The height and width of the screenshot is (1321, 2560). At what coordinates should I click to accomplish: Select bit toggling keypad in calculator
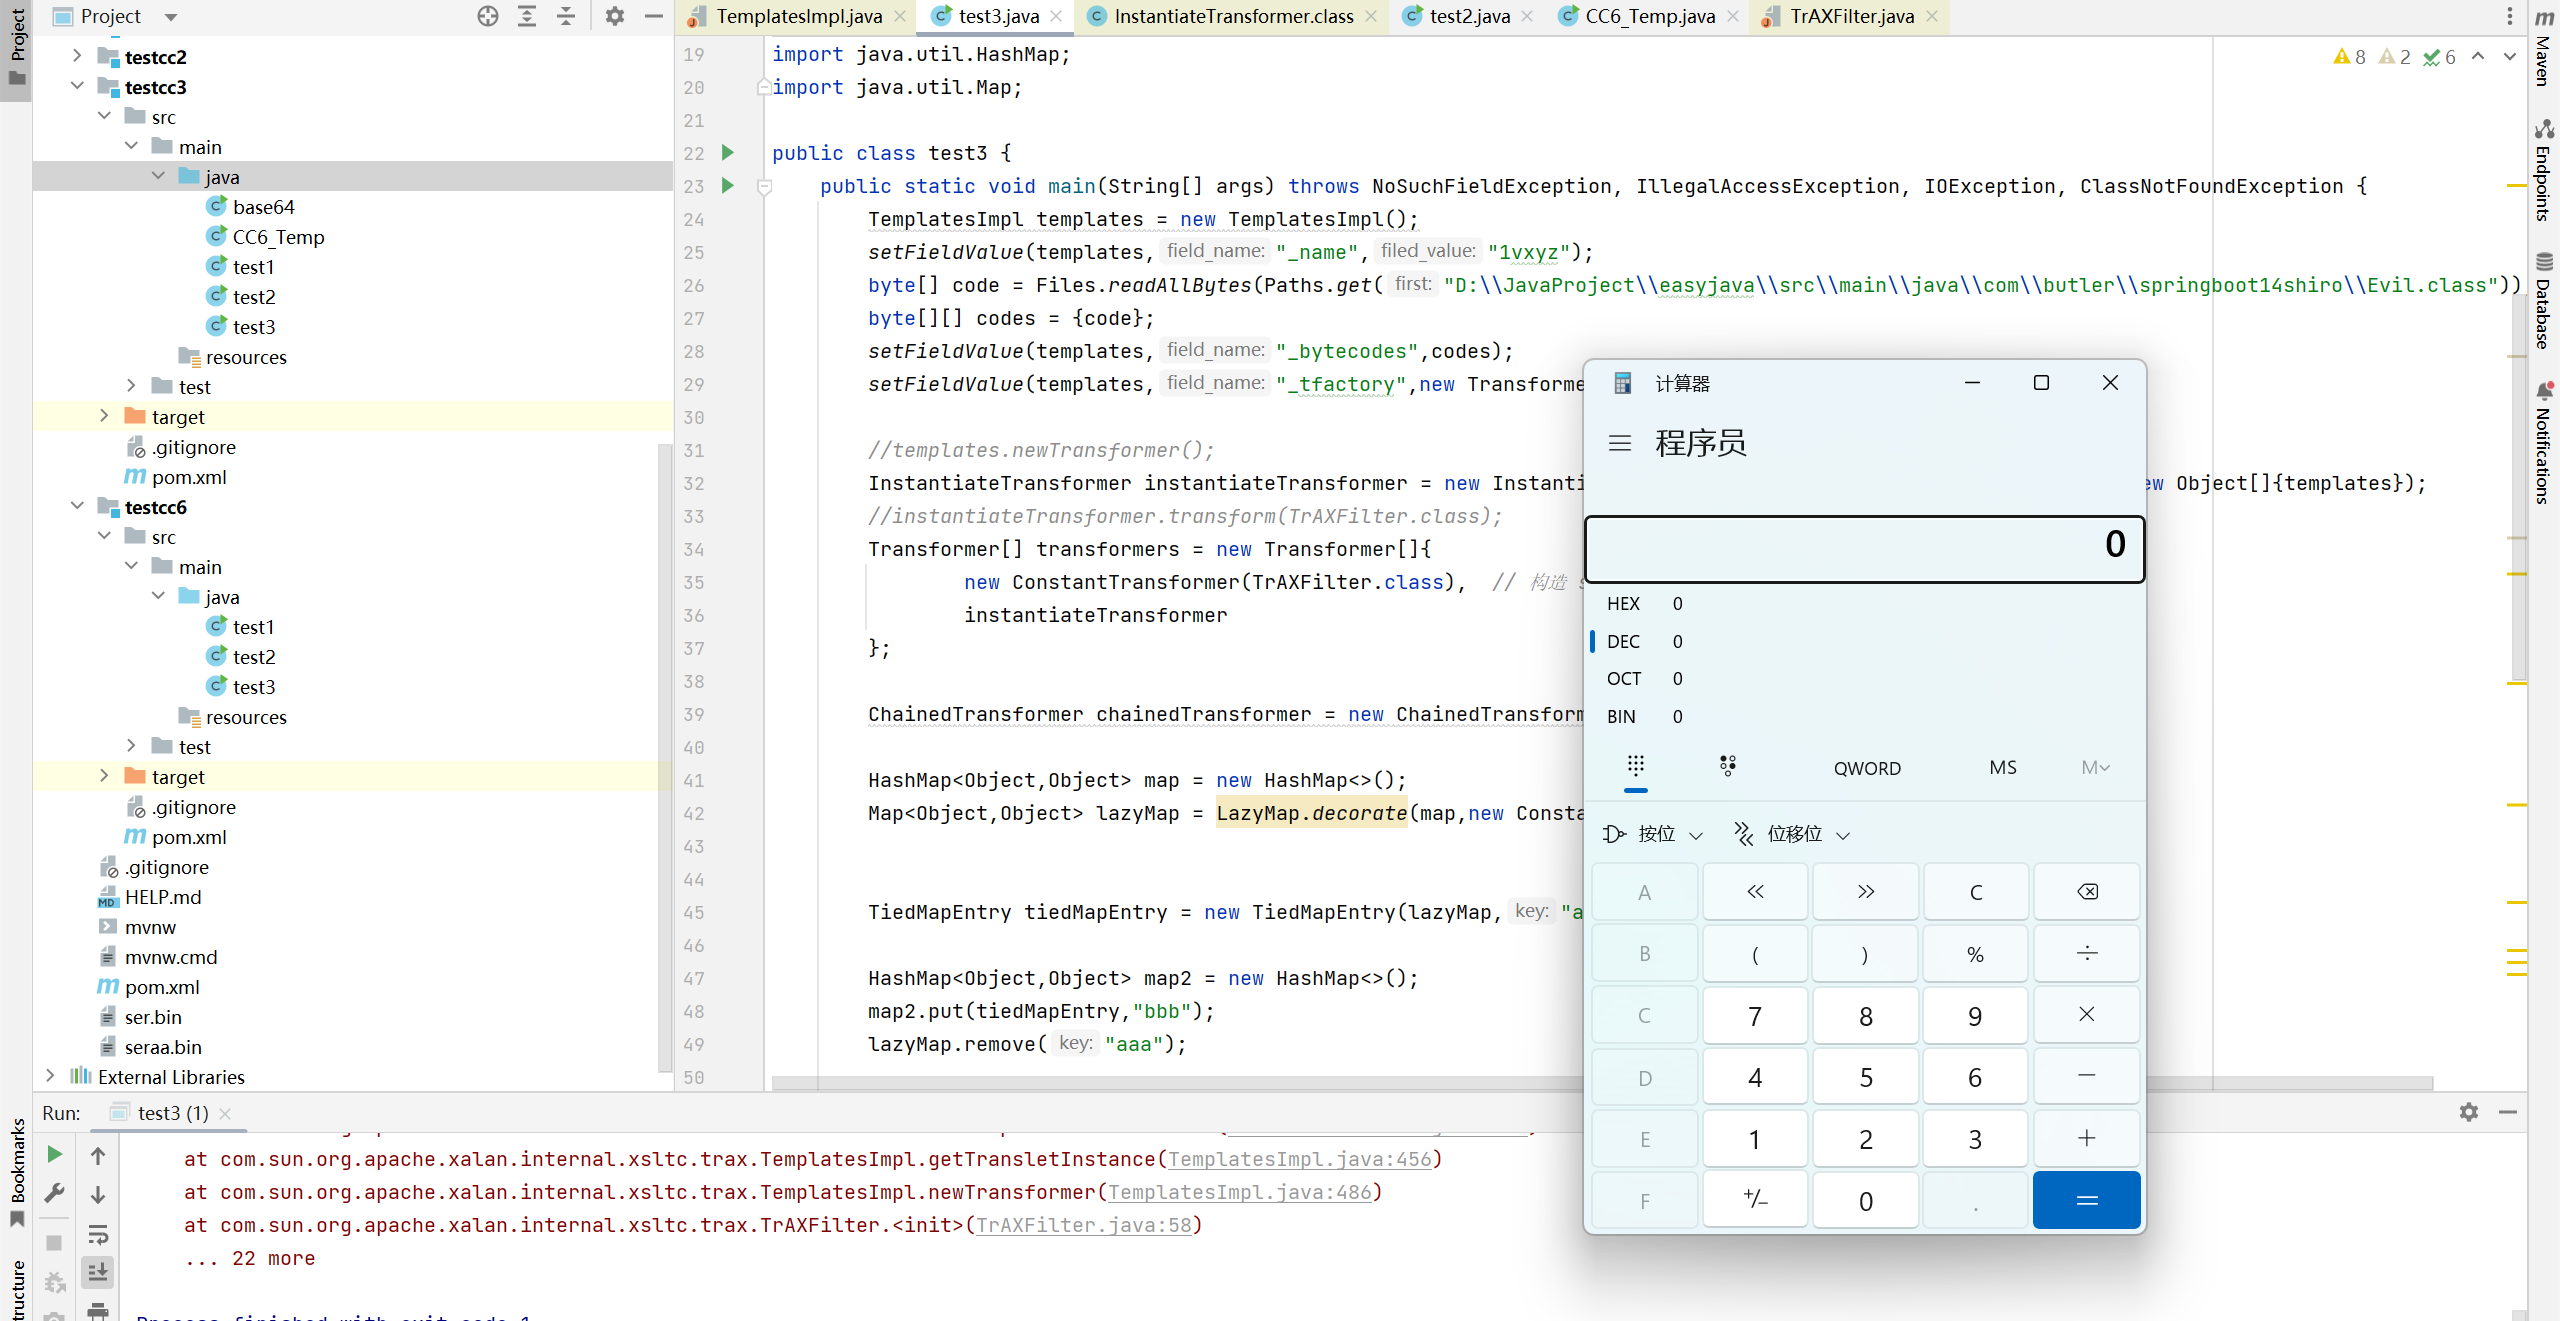[x=1728, y=767]
